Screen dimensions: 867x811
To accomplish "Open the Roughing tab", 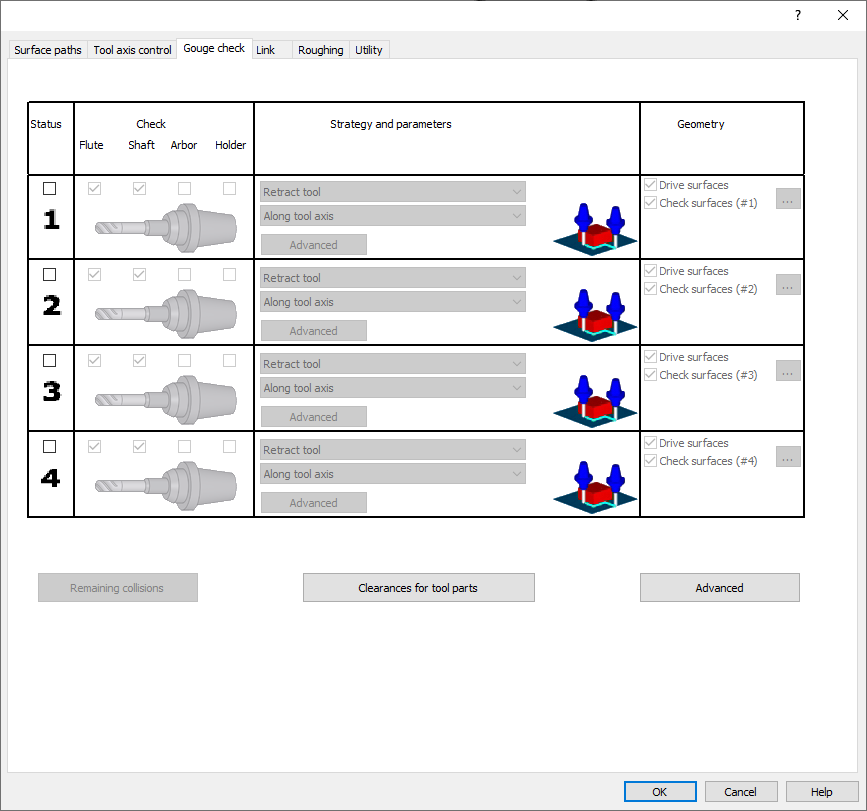I will (x=320, y=50).
